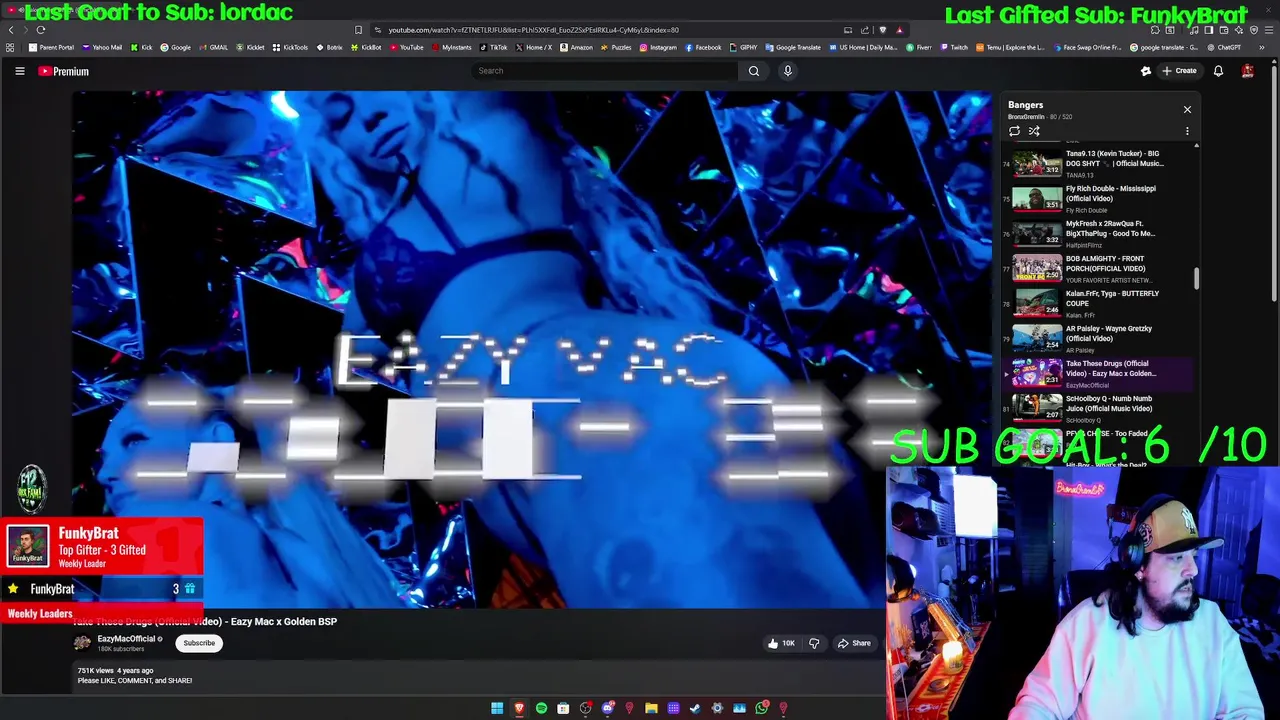Viewport: 1280px width, 720px height.
Task: Open YouTube notifications bell
Action: [1218, 71]
